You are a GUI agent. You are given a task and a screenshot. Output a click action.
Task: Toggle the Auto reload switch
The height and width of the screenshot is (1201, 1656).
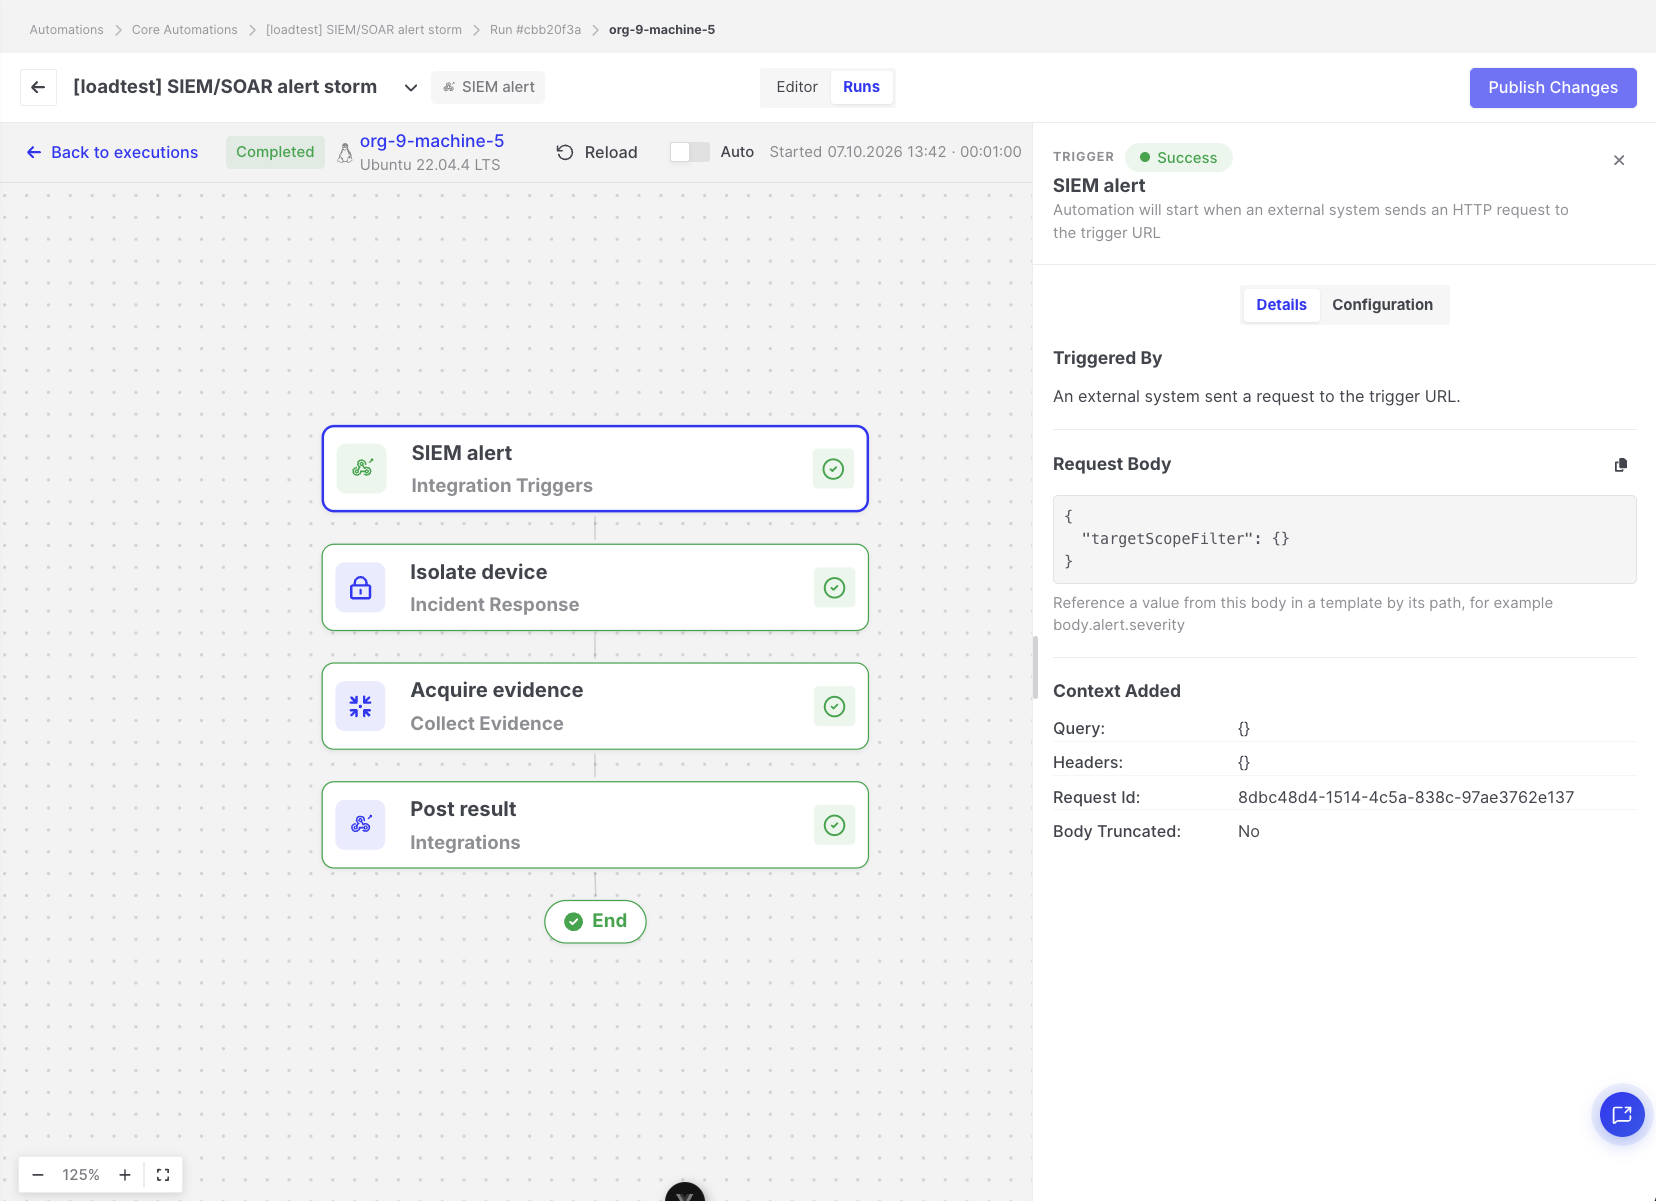(x=690, y=152)
